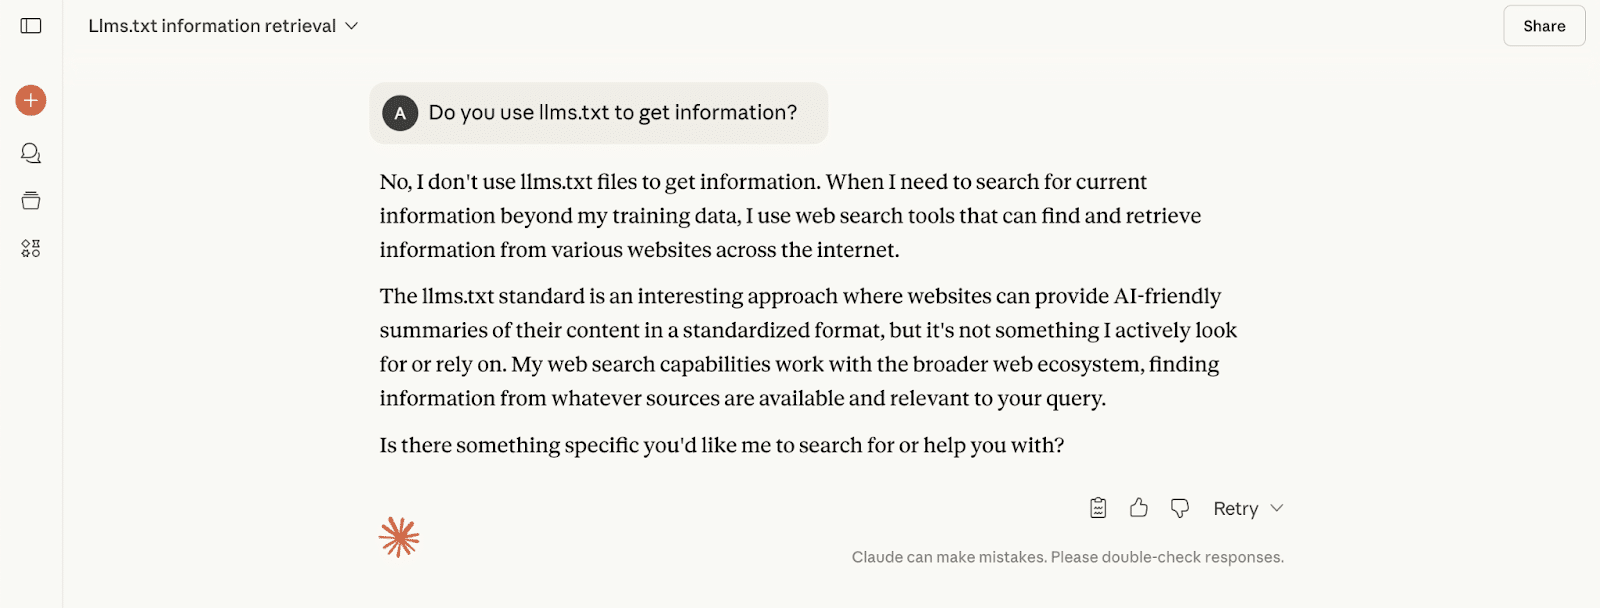Click Retry to regenerate the response
The width and height of the screenshot is (1600, 608).
click(x=1236, y=508)
